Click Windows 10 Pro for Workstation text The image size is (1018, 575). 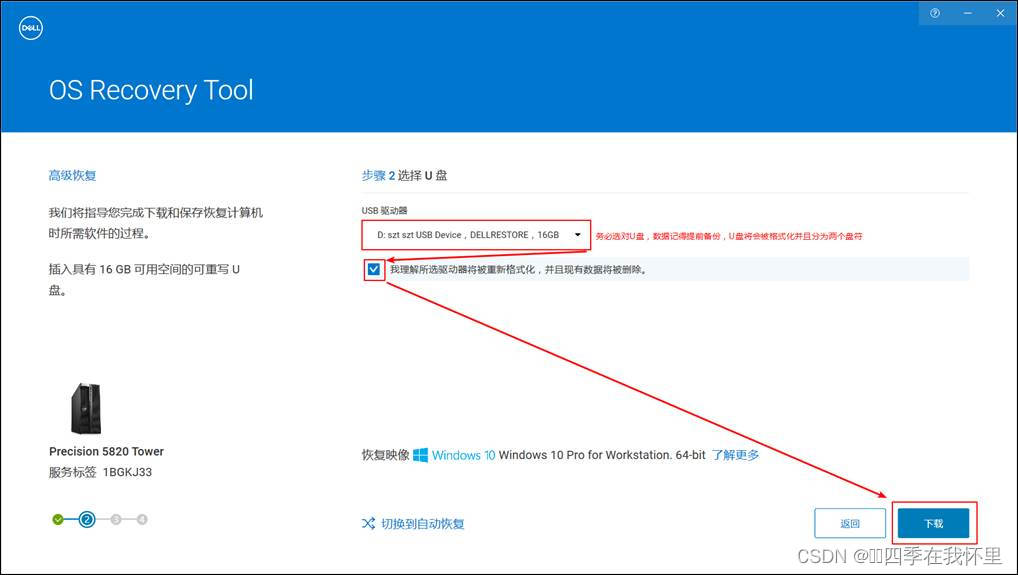[x=602, y=455]
